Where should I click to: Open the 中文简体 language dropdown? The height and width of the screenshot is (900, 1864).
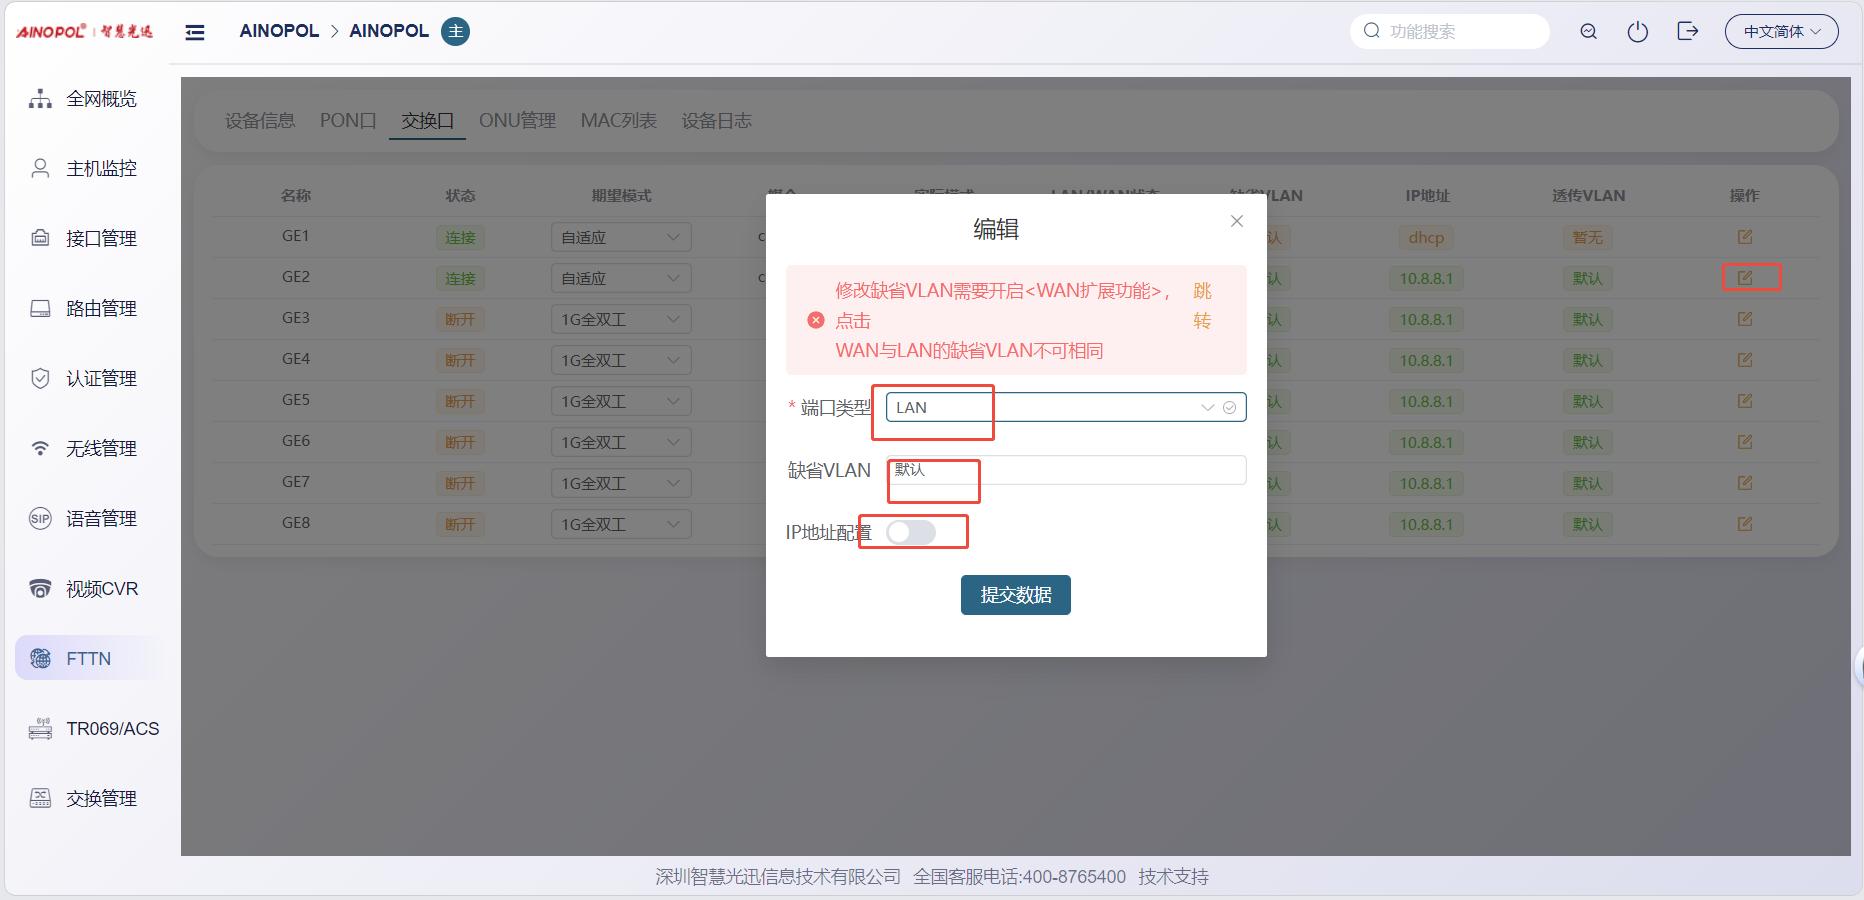(x=1781, y=32)
